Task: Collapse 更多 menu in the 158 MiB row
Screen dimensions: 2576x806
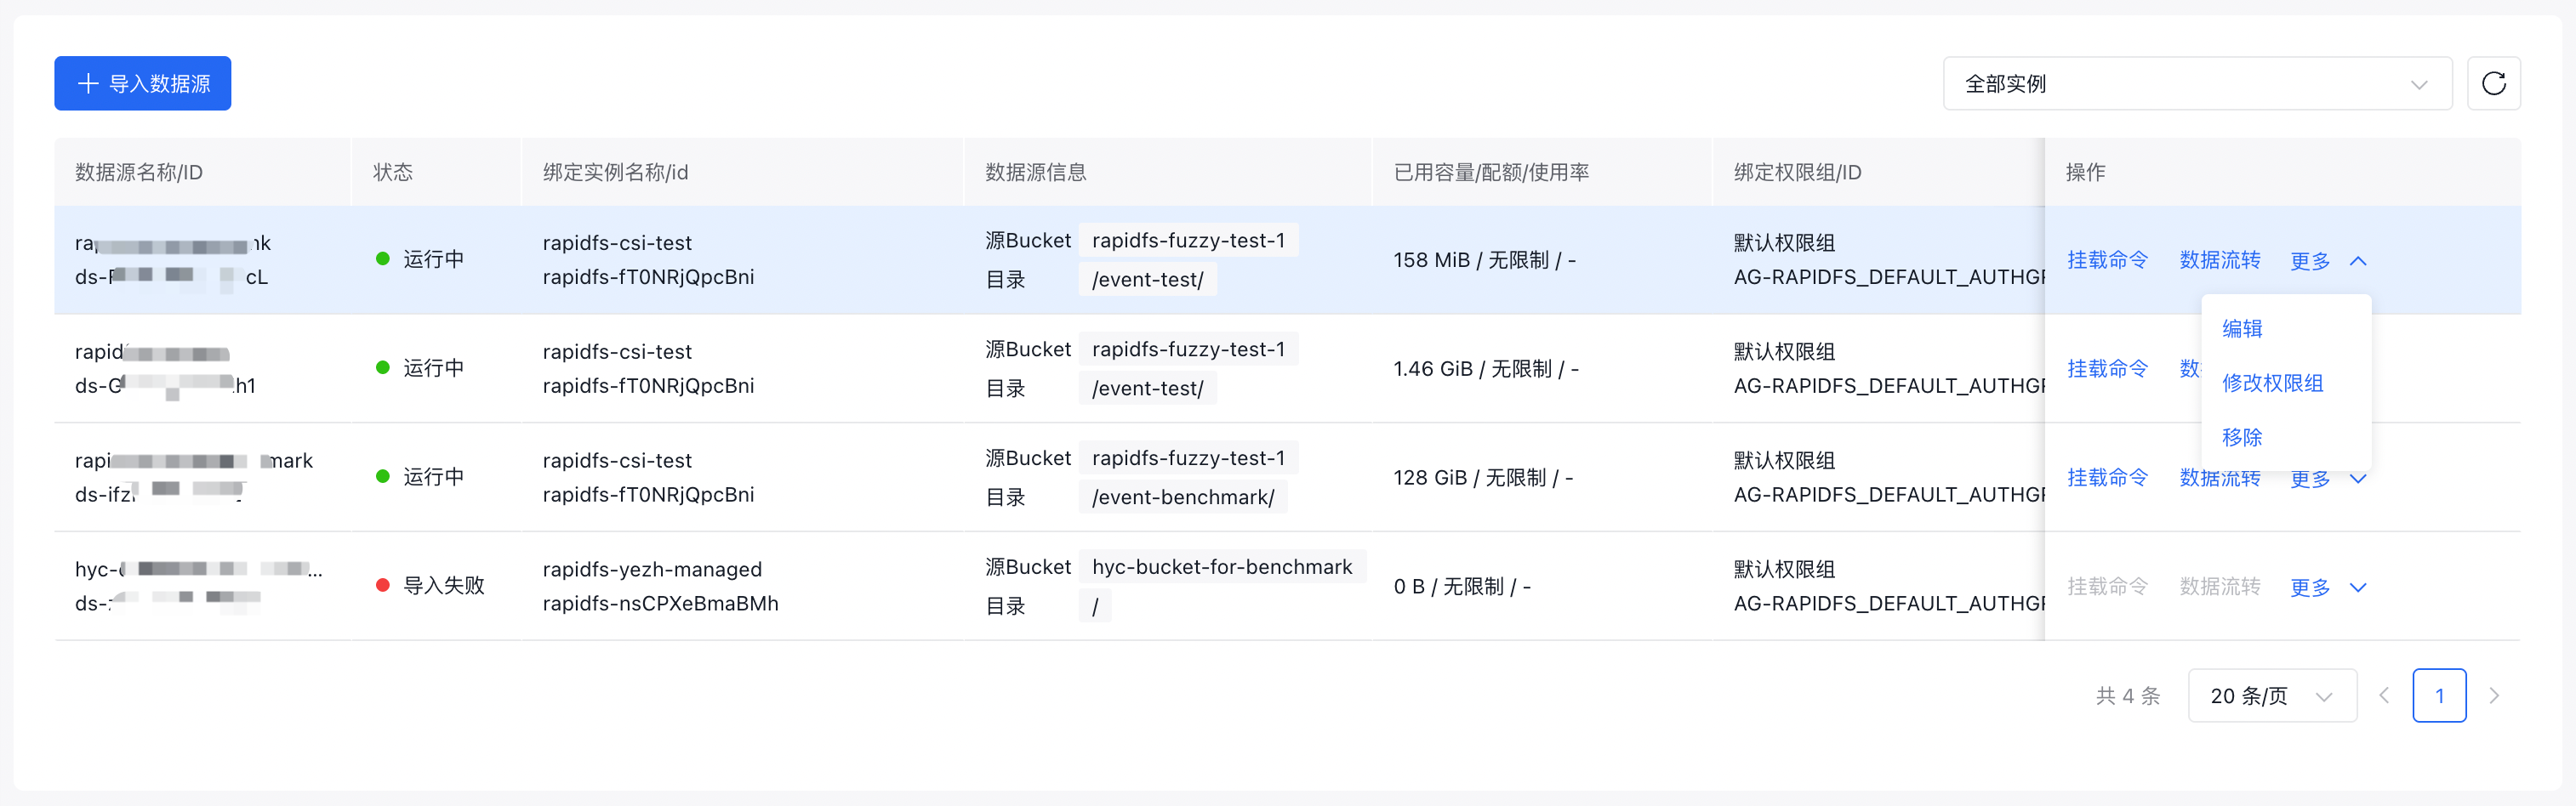Action: tap(2328, 261)
